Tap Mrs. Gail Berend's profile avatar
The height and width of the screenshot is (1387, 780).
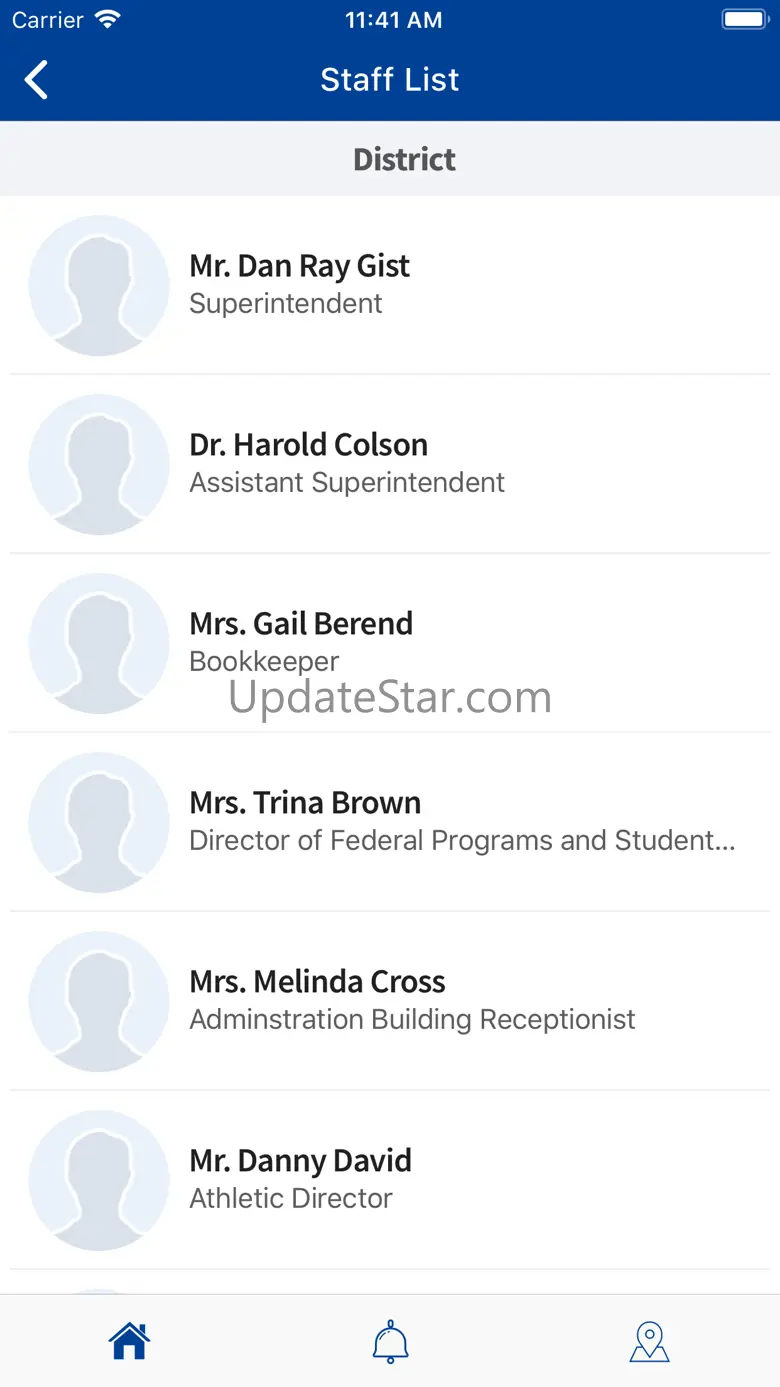tap(99, 643)
